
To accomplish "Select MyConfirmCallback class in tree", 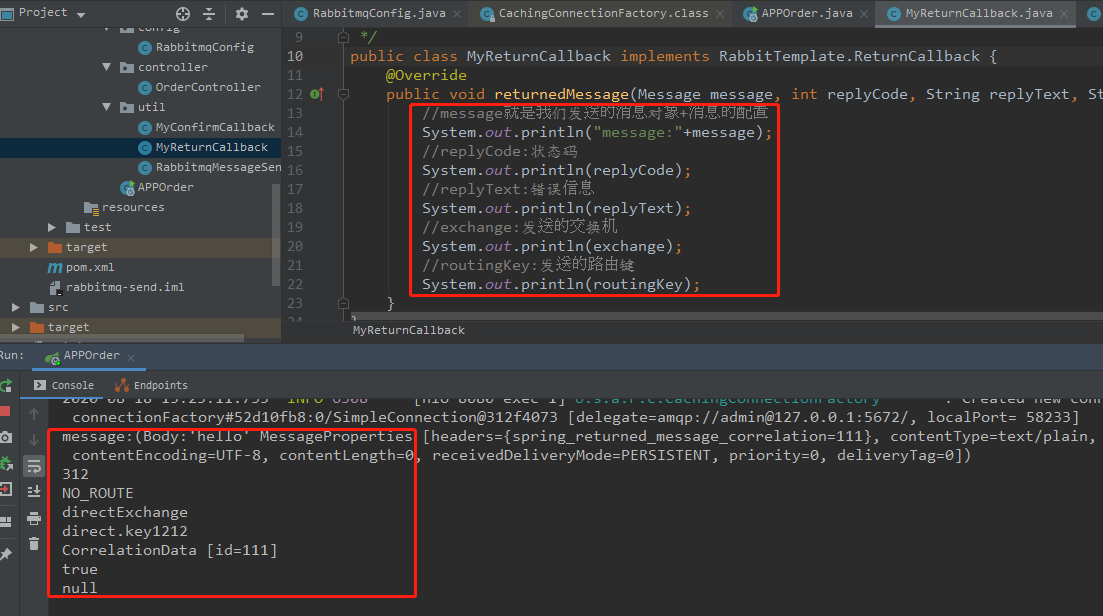I will click(x=214, y=127).
